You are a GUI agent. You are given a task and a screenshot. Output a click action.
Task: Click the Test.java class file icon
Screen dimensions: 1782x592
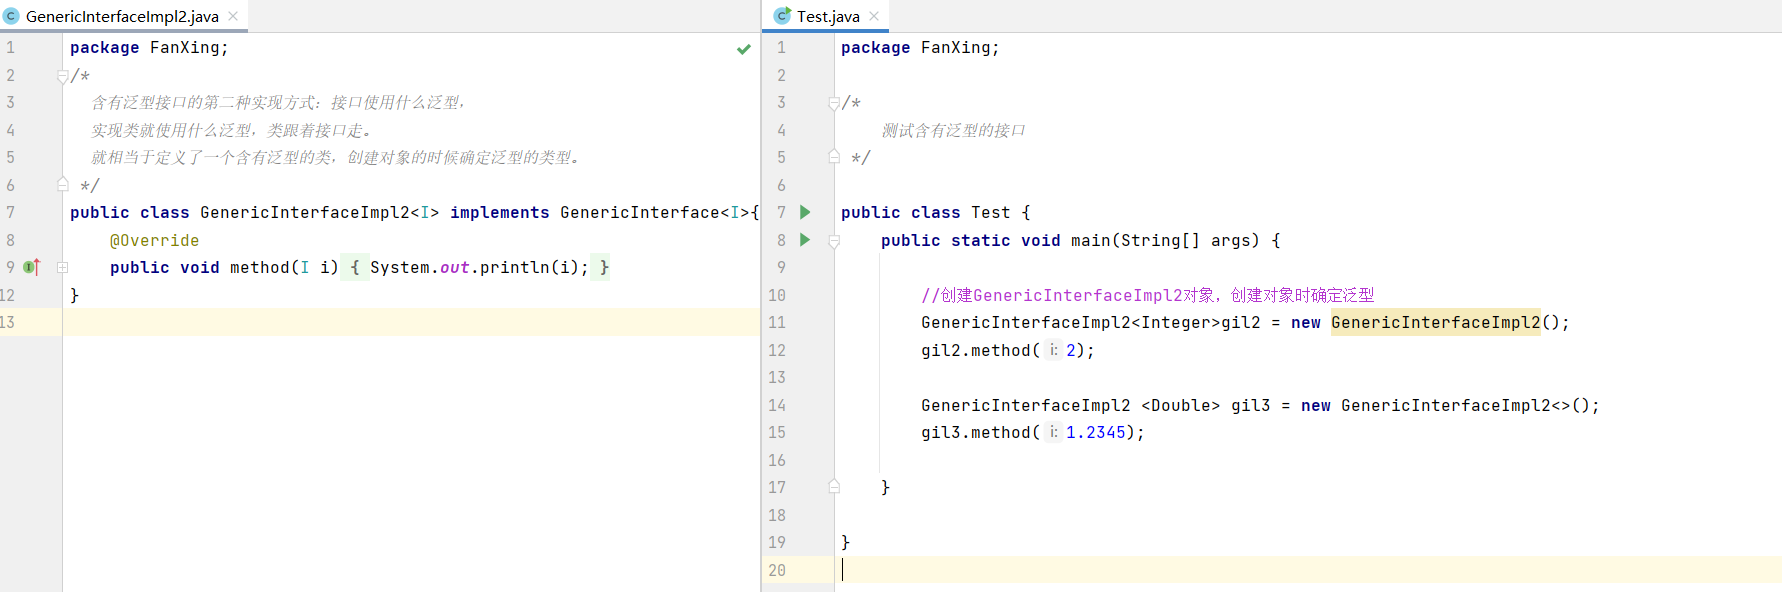pyautogui.click(x=782, y=16)
